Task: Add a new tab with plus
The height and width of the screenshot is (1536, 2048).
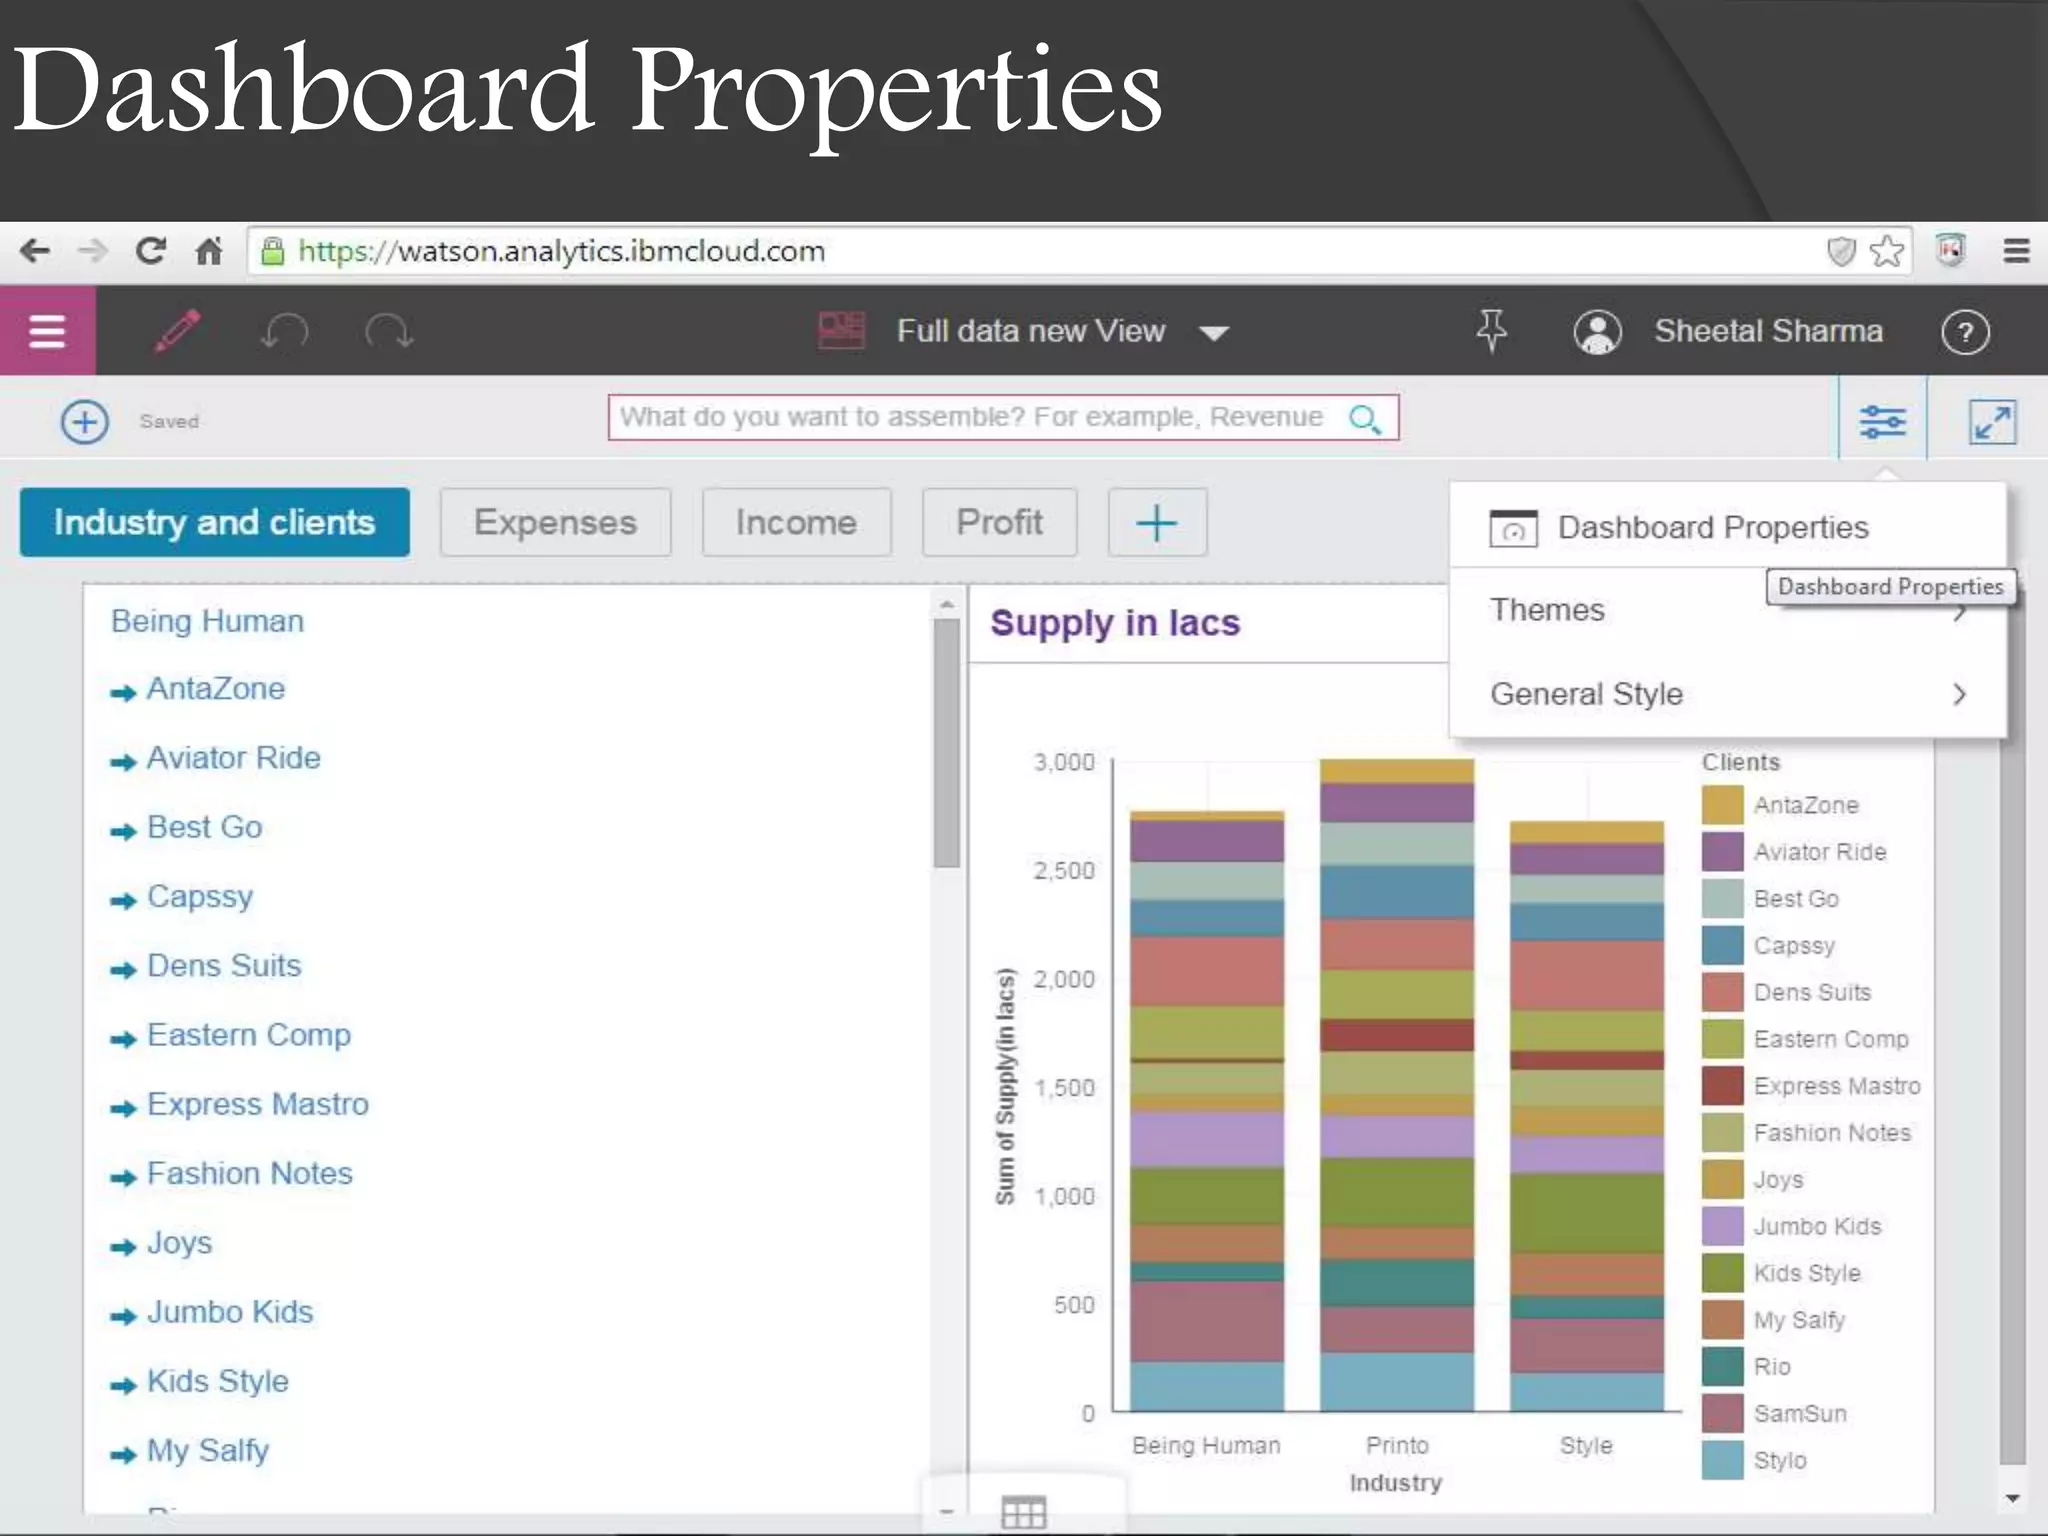Action: 1157,522
